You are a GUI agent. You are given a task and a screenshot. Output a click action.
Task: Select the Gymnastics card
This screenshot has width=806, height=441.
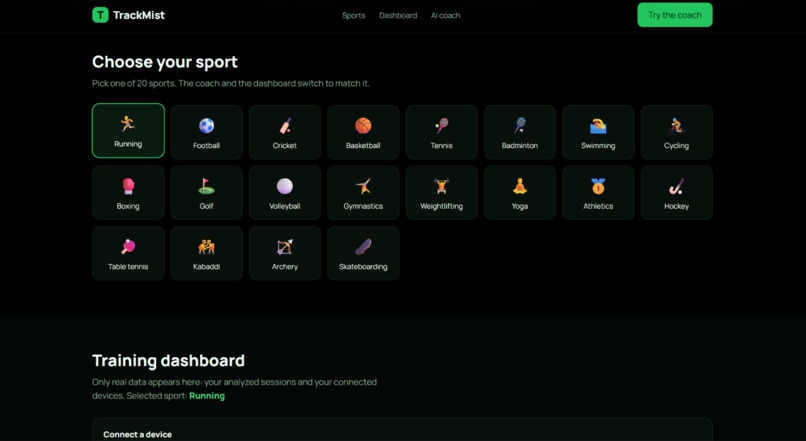pos(363,193)
